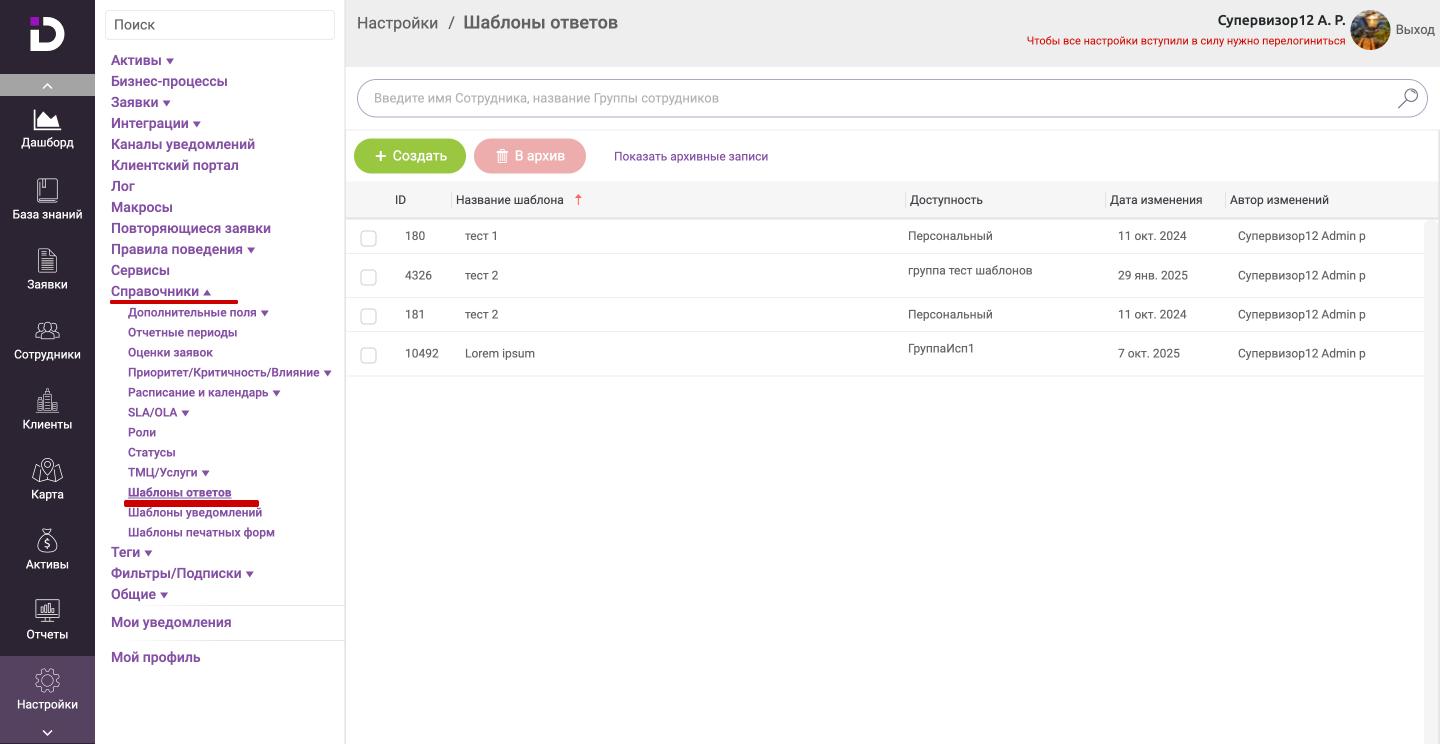Image resolution: width=1440 pixels, height=744 pixels.
Task: Check the box for template ID 180
Action: tap(368, 238)
